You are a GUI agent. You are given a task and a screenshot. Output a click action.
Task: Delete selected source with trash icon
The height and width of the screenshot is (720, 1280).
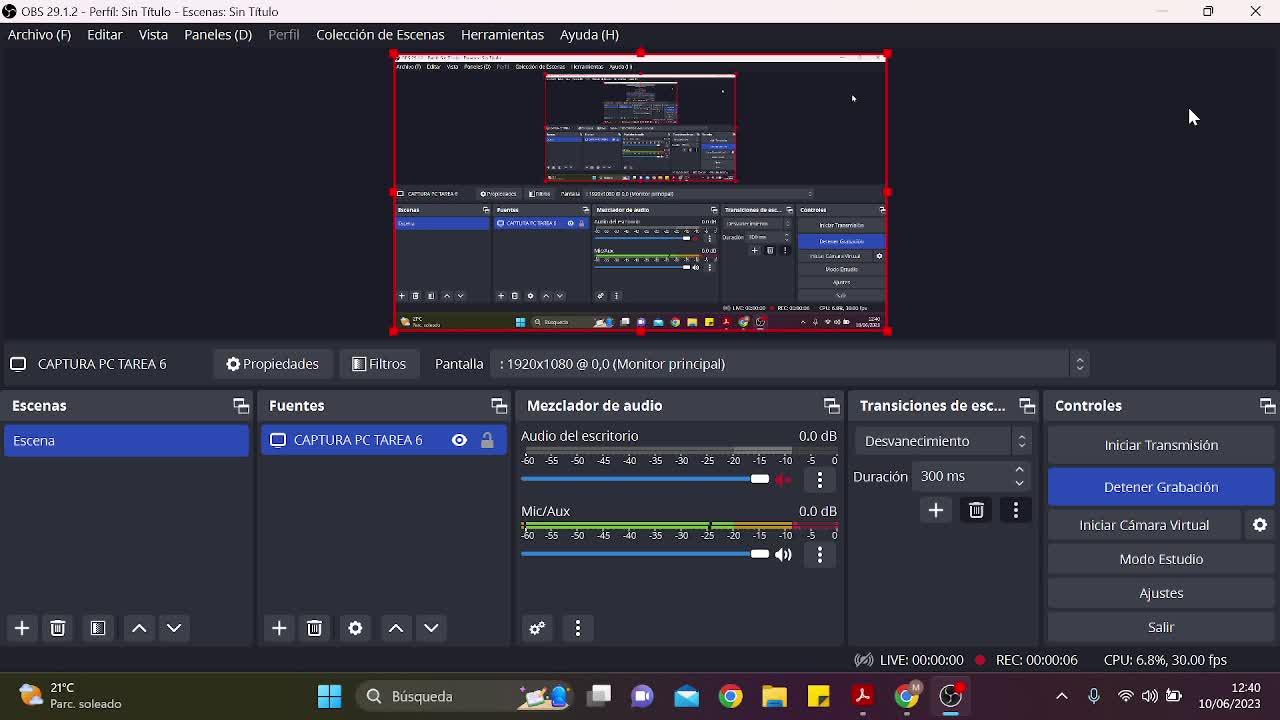pos(314,628)
